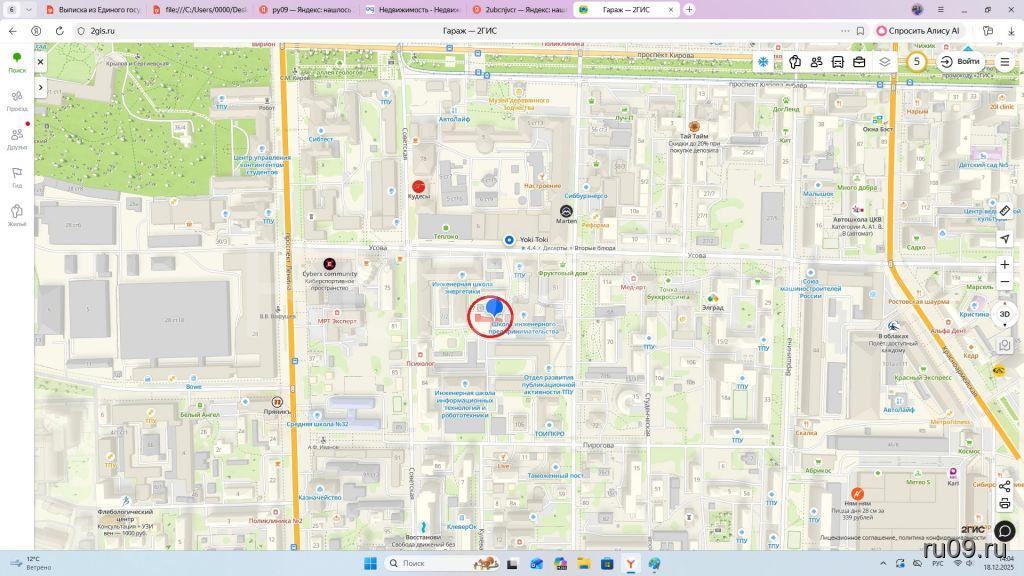
Task: Click the my location arrow button
Action: (x=1005, y=238)
